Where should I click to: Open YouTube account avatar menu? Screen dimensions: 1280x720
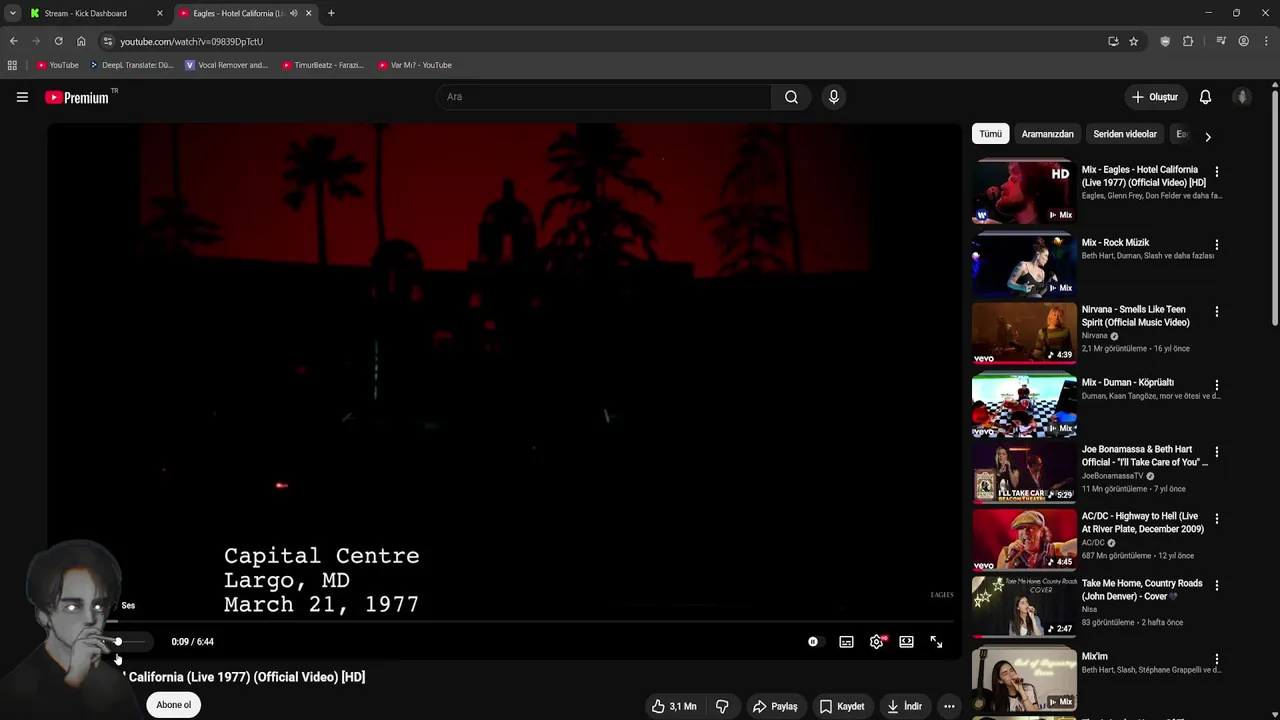(x=1242, y=97)
